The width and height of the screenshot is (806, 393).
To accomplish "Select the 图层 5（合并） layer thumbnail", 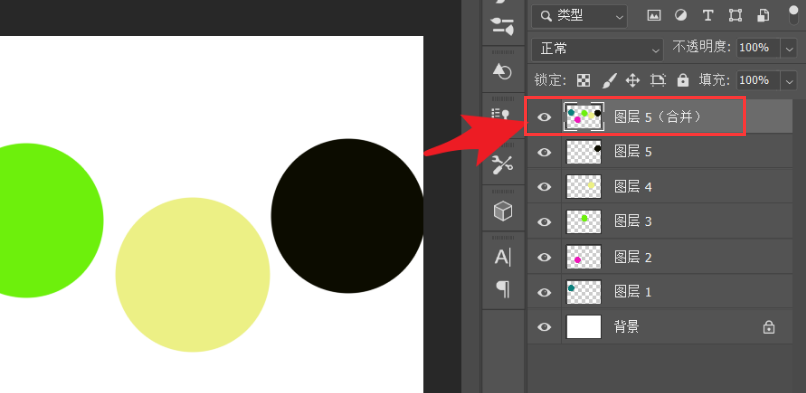I will [584, 117].
